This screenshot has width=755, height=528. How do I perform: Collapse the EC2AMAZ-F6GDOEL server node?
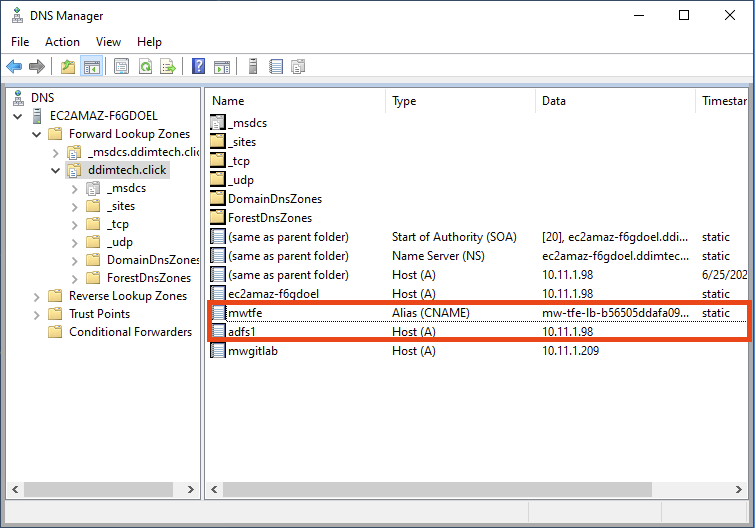(18, 116)
